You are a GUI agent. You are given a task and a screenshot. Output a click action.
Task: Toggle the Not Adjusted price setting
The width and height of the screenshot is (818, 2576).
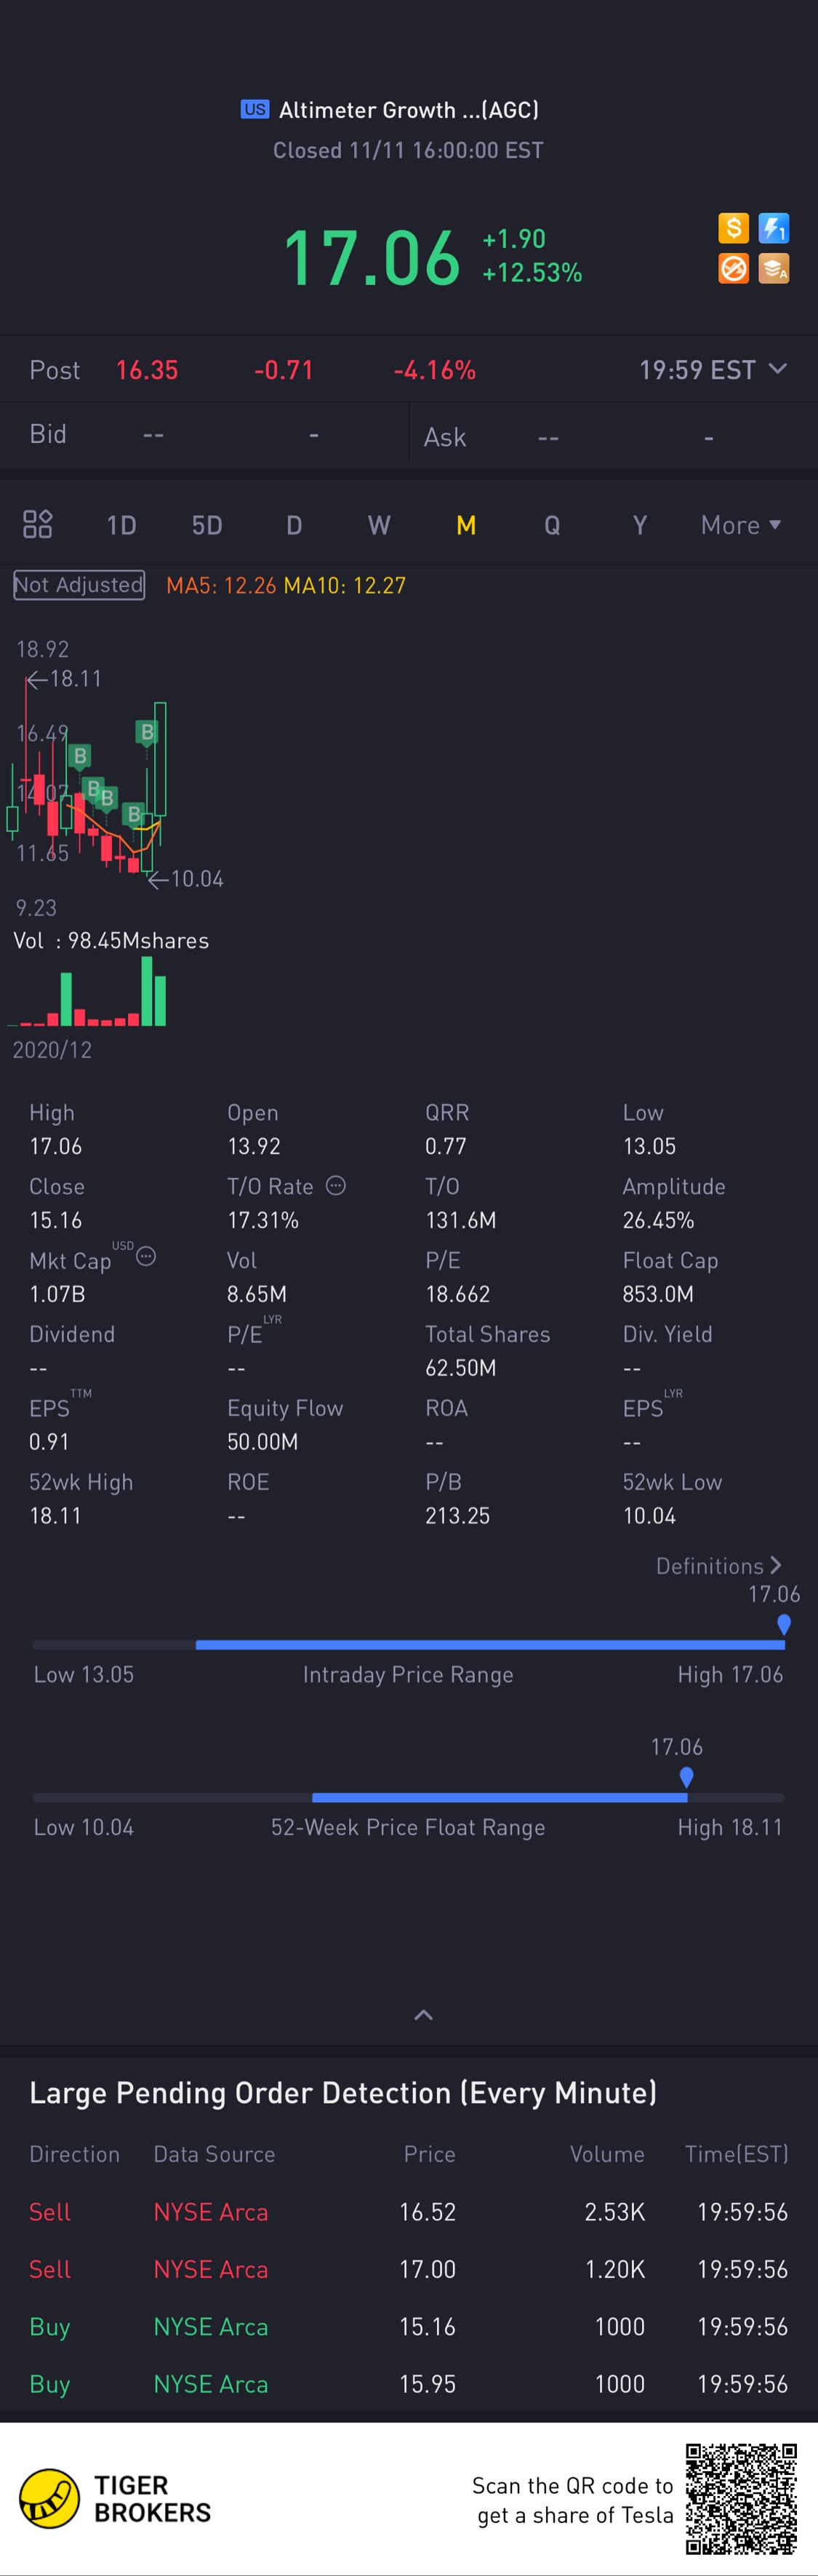(79, 585)
